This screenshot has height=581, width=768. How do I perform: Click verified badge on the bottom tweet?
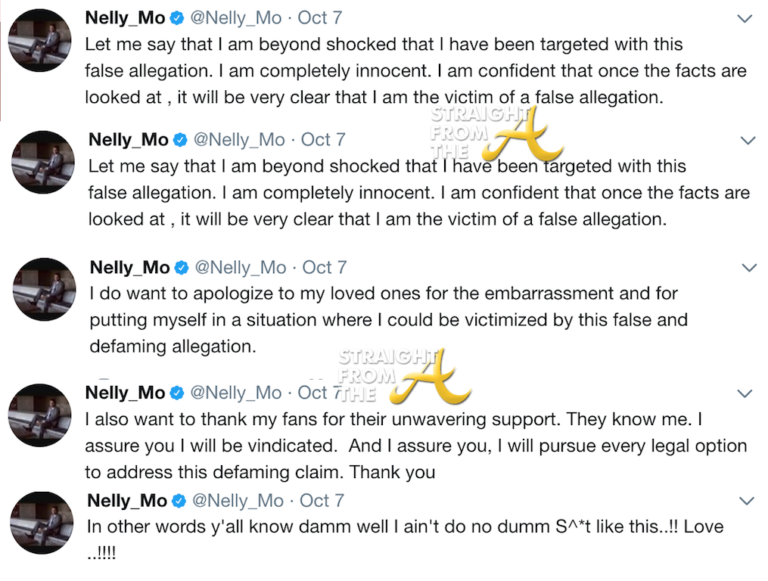[180, 500]
